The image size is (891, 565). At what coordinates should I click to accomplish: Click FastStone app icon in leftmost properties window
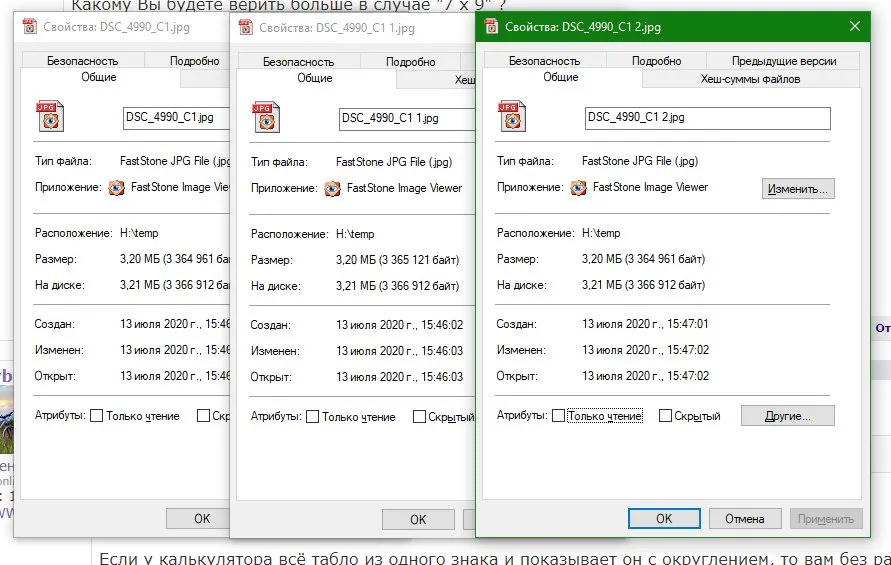pos(116,188)
